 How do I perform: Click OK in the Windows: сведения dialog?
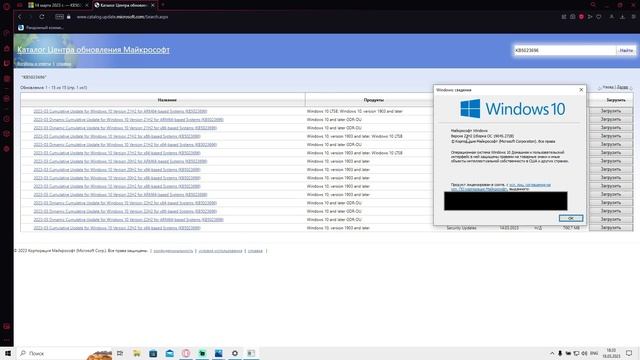point(571,218)
